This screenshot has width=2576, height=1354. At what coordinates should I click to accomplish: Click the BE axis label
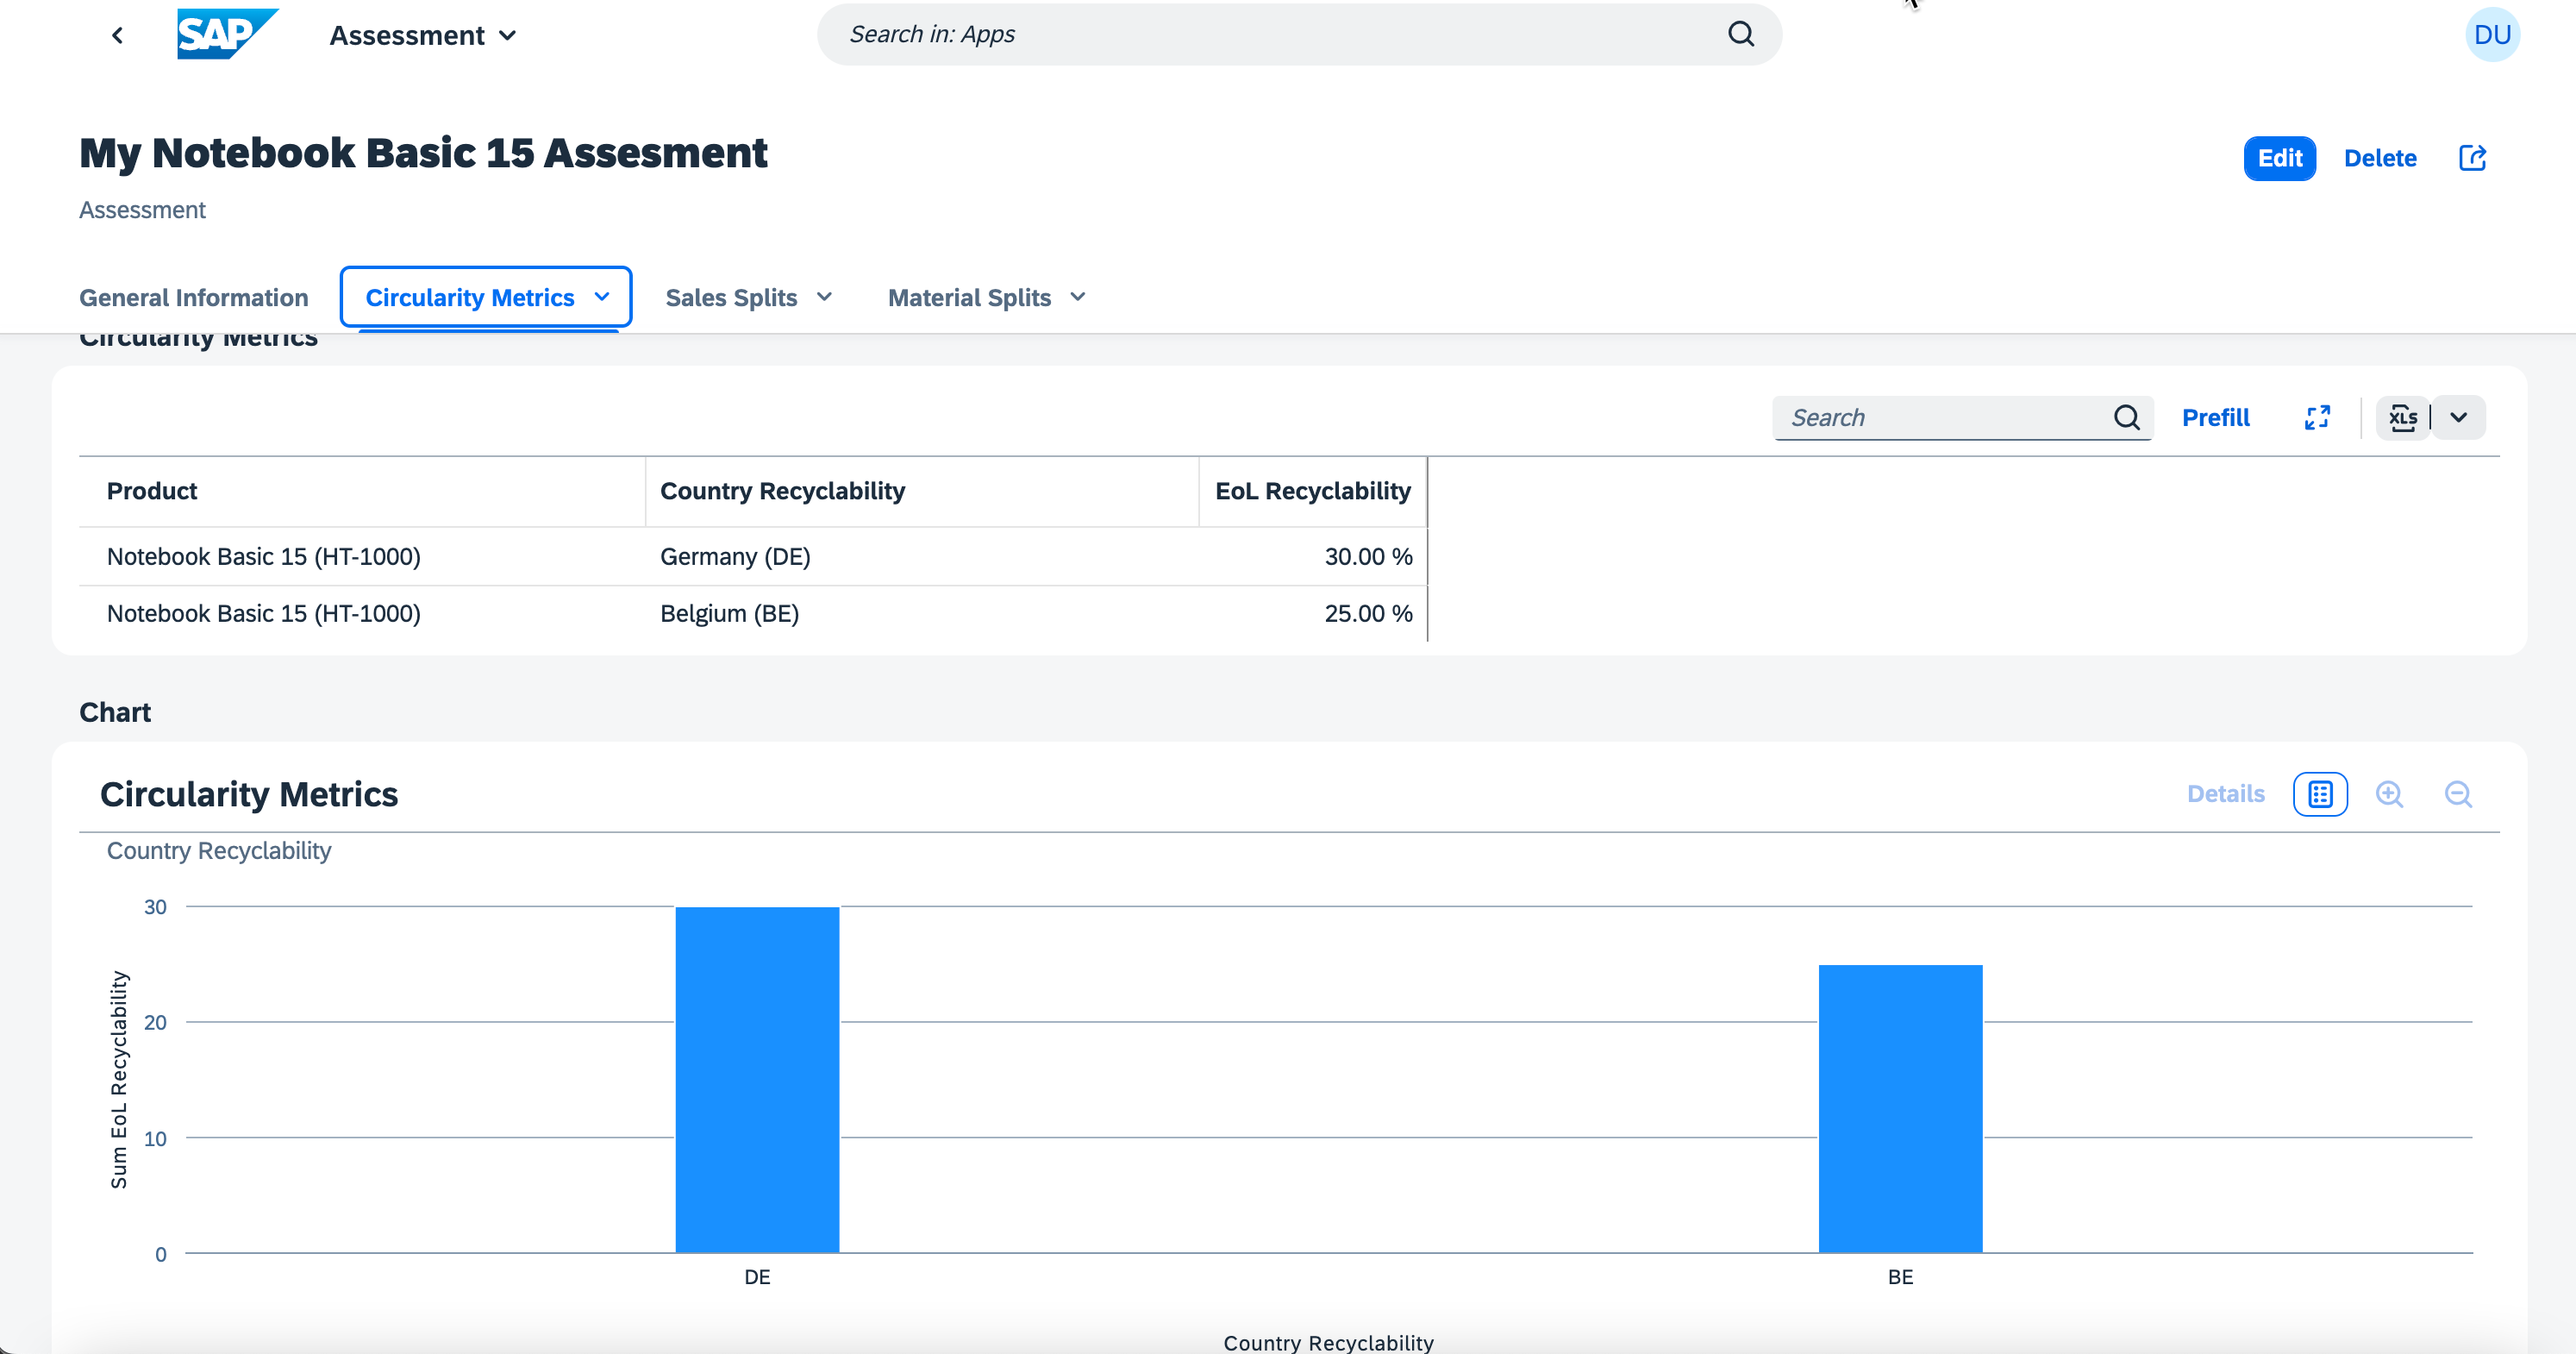click(x=1900, y=1277)
